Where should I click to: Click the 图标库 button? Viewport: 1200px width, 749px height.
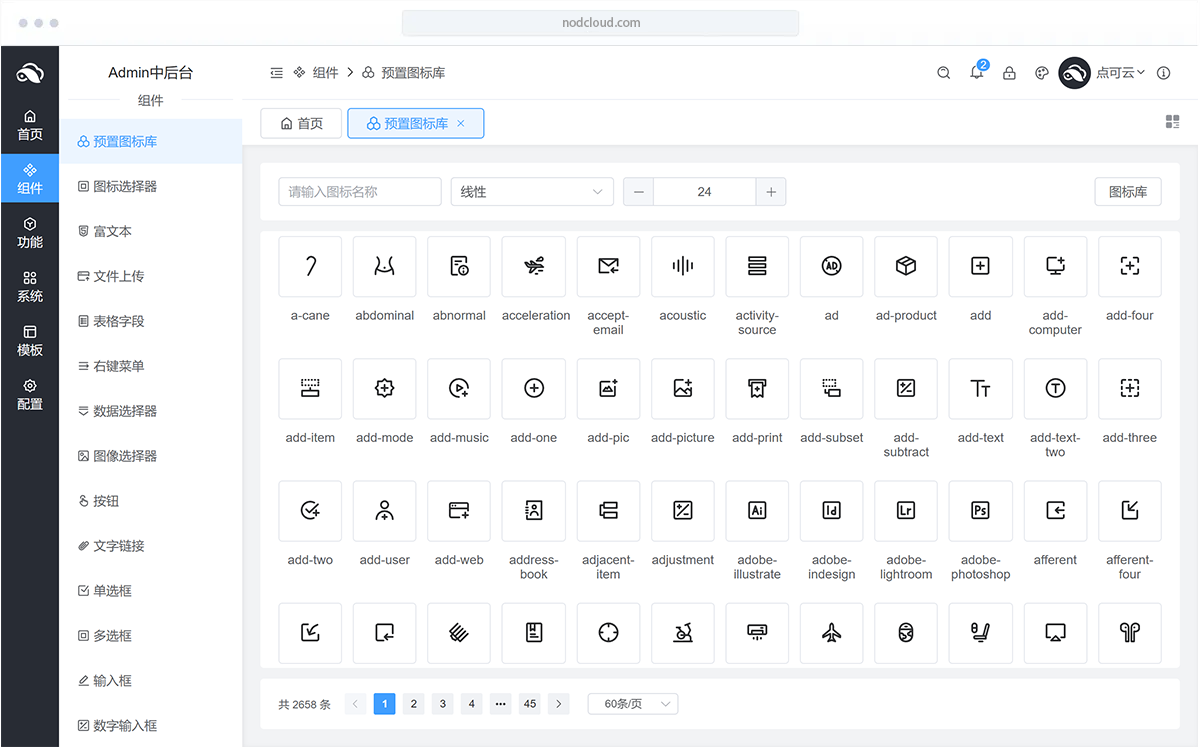tap(1127, 192)
